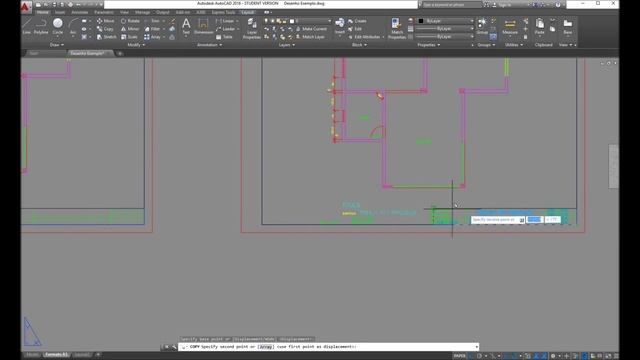Activate the Fillet command
This screenshot has height=360, width=640.
[x=153, y=29]
